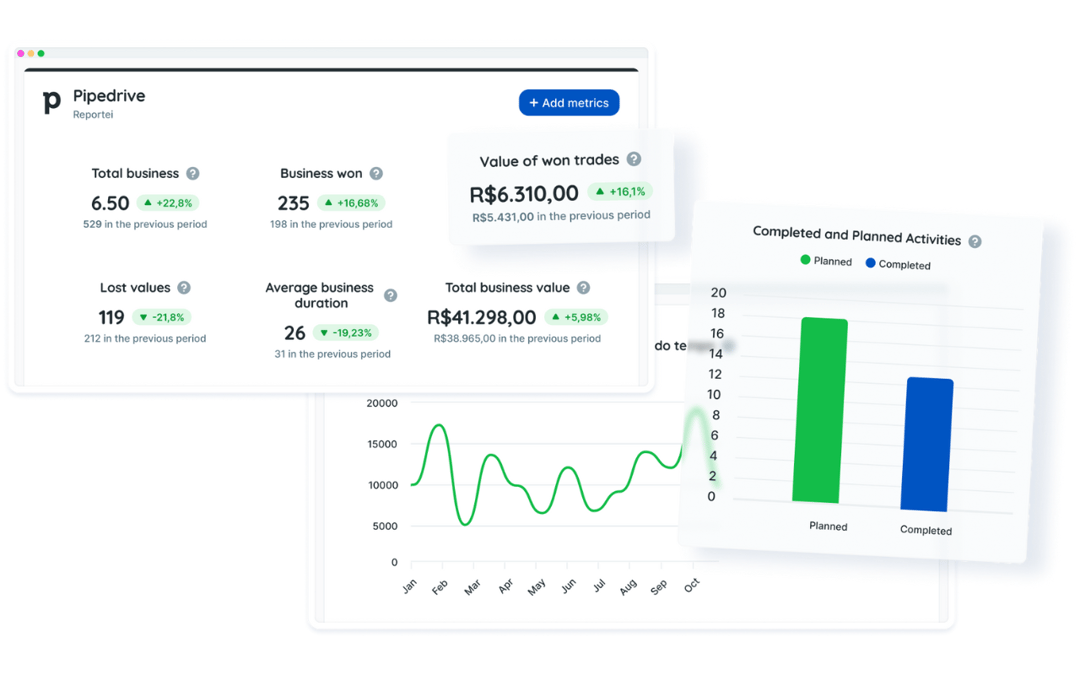1080x675 pixels.
Task: Click the Total business value 6.50
Action: click(x=110, y=203)
